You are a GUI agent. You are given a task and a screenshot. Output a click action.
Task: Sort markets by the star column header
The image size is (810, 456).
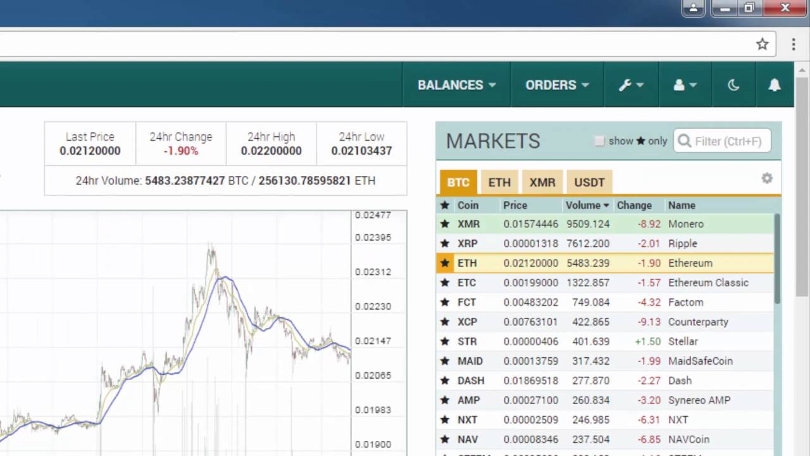click(445, 205)
